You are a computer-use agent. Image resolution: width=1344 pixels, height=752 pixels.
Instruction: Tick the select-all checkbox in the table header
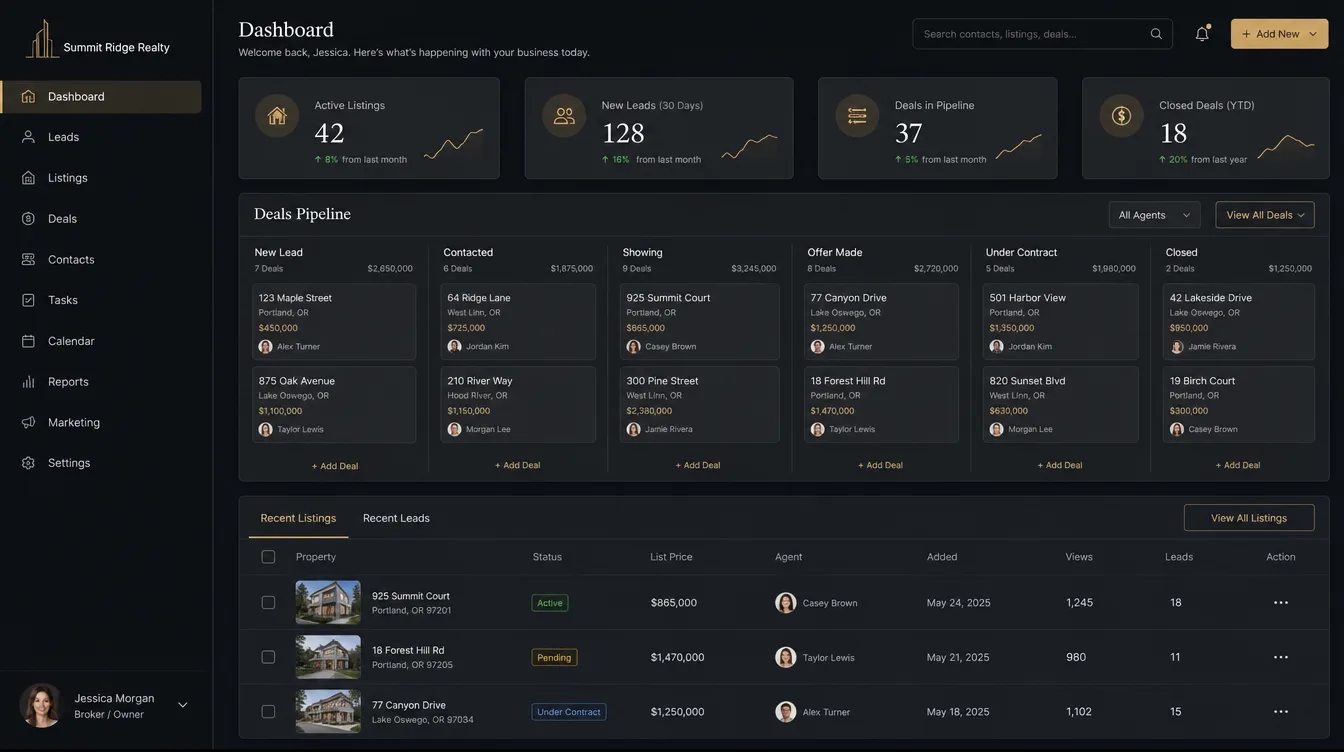point(268,557)
